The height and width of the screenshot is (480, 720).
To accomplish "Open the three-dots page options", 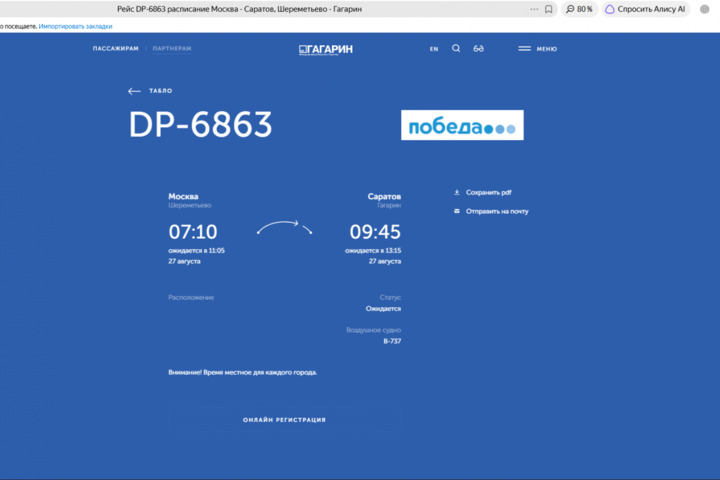I will tap(534, 9).
